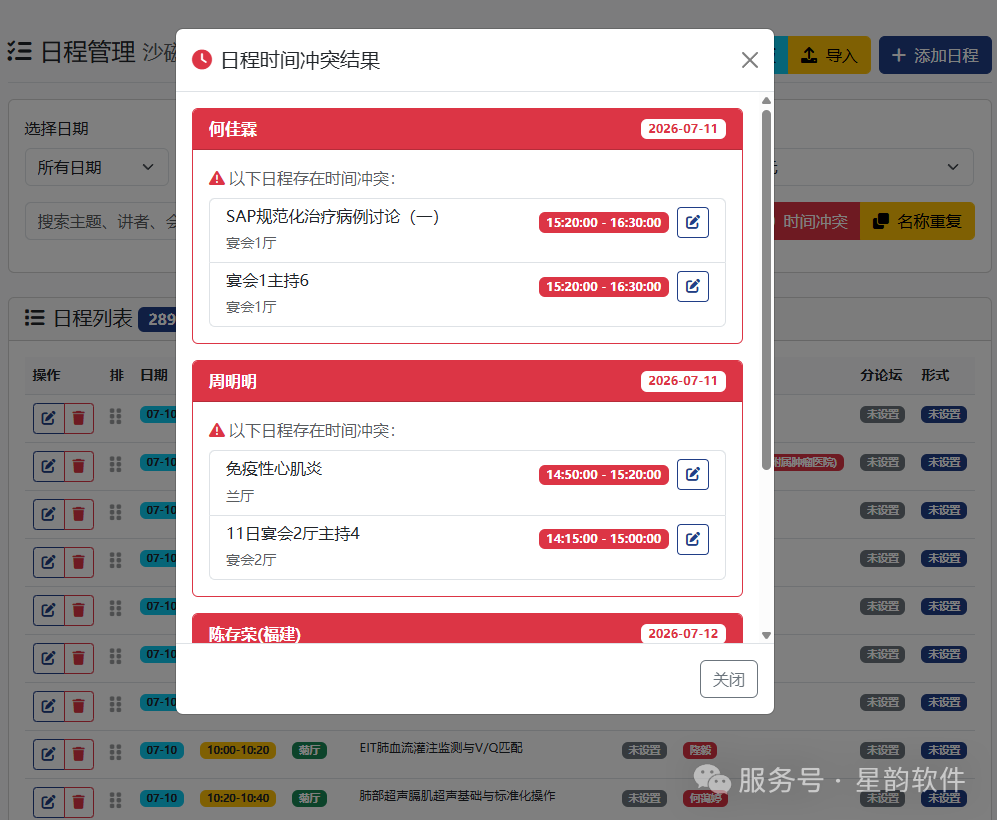This screenshot has height=820, width=997.
Task: Click the 添加日程 button
Action: coord(935,55)
